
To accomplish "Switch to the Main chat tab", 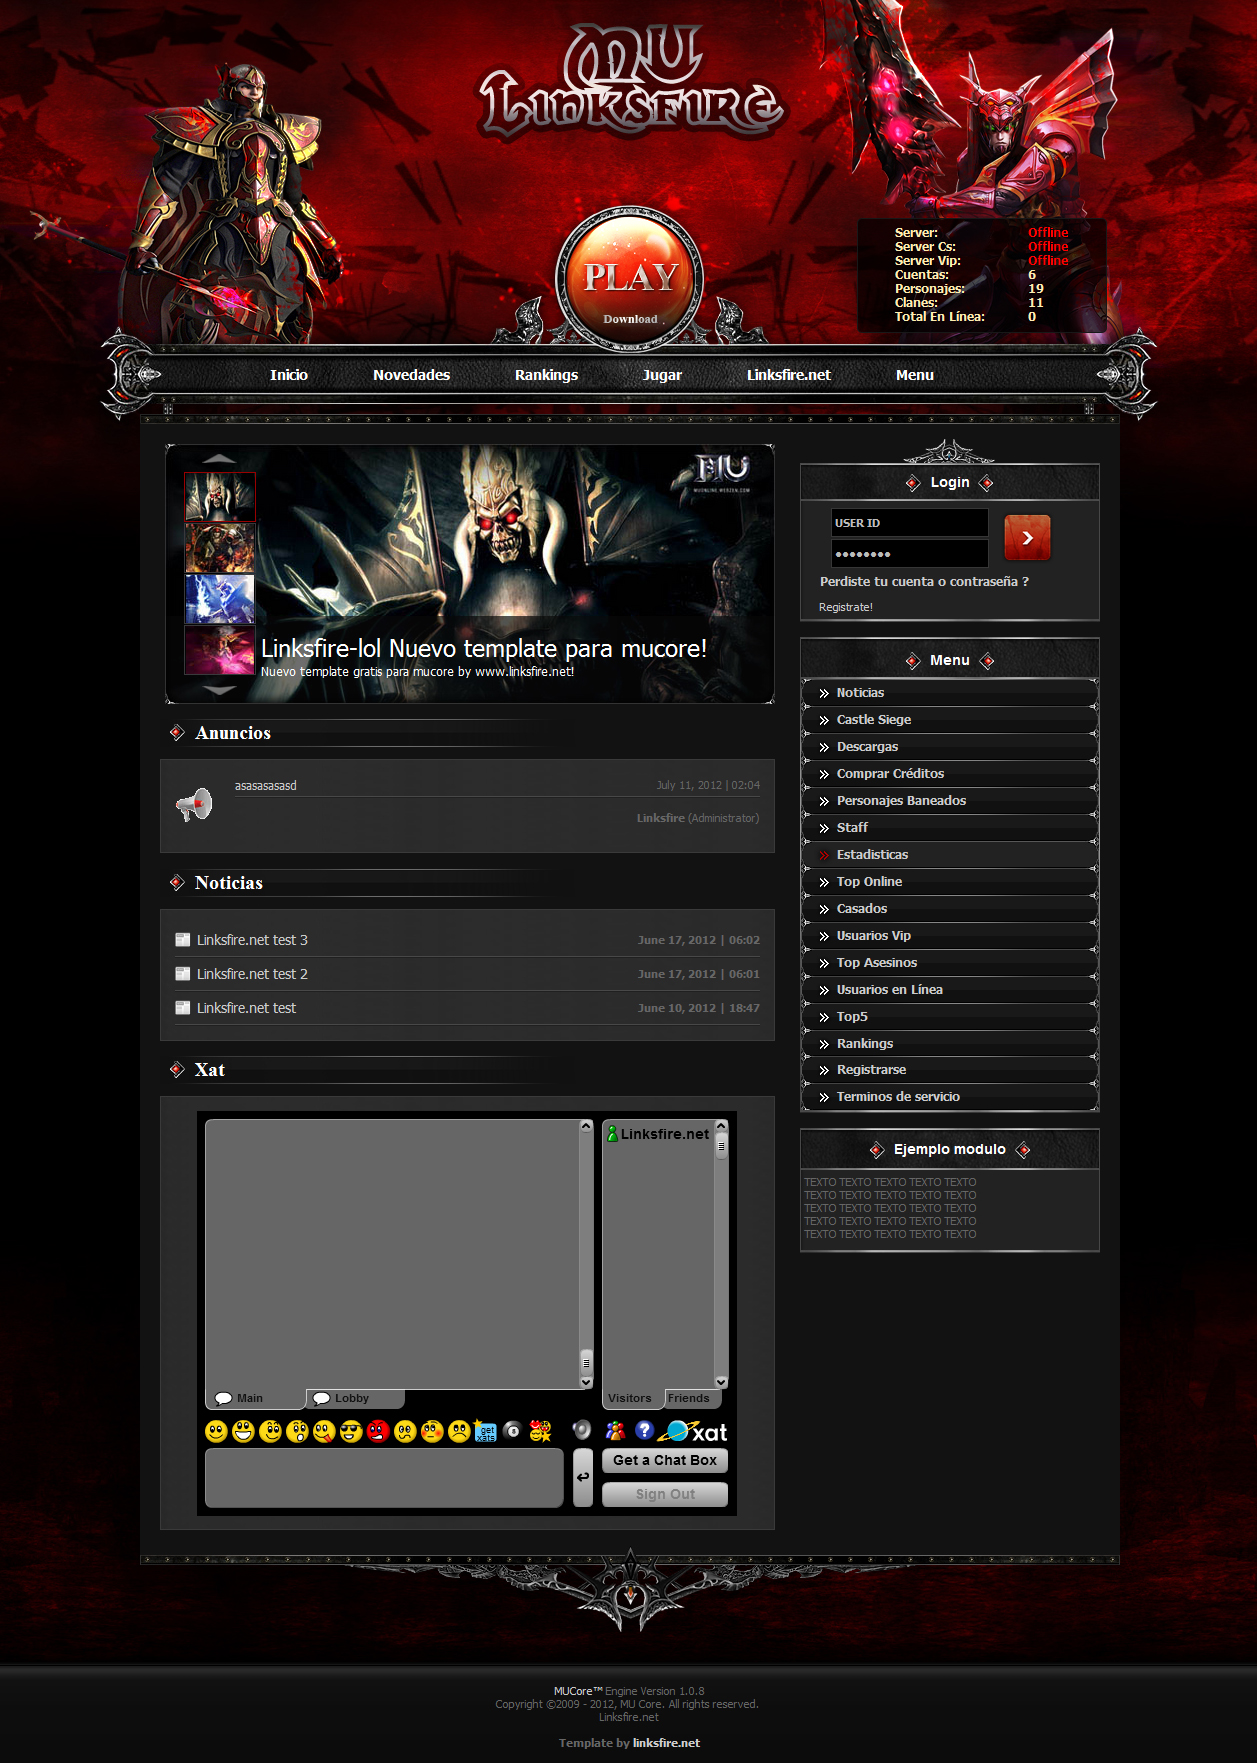I will (x=255, y=1398).
